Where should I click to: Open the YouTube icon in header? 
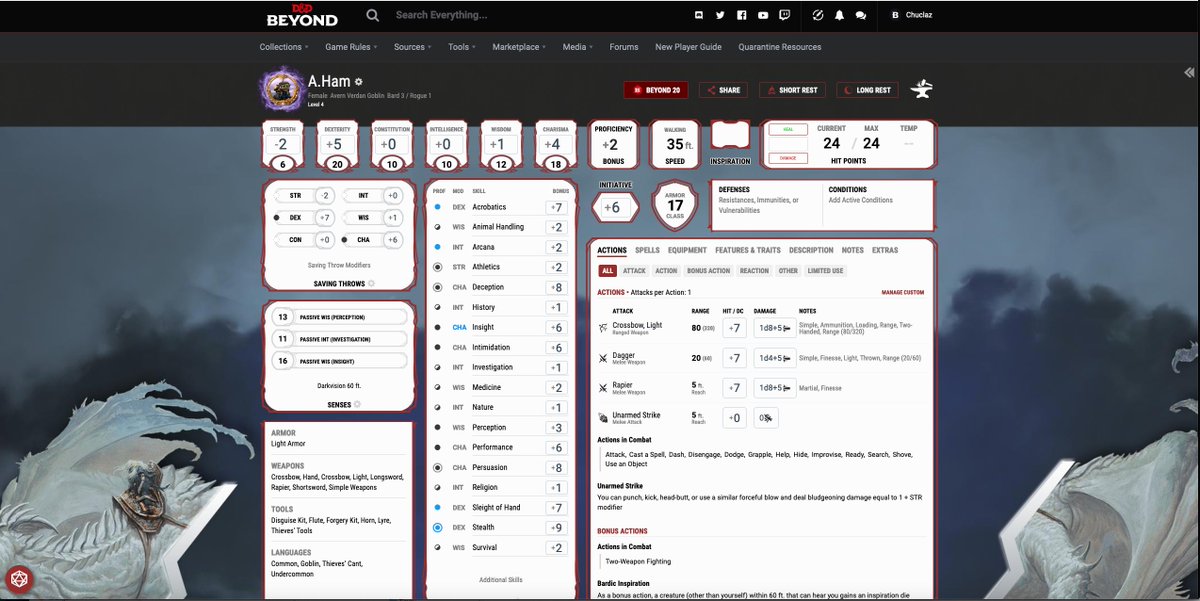(x=763, y=15)
